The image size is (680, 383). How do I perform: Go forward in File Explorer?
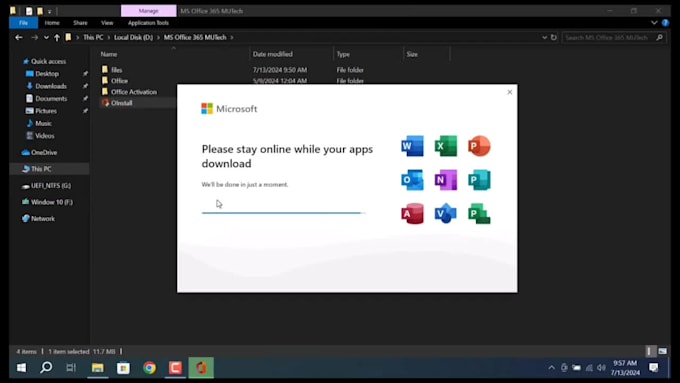coord(34,37)
